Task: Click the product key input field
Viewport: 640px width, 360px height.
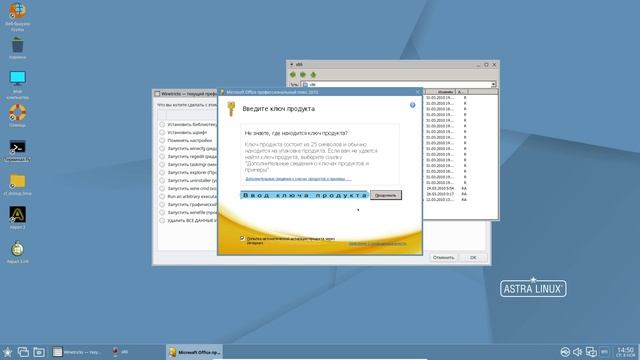Action: (304, 195)
